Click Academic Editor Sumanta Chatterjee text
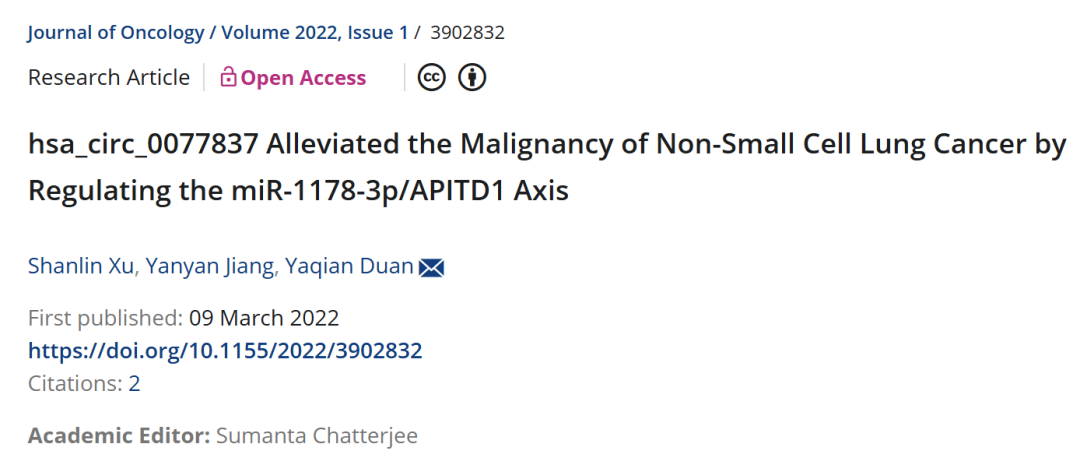This screenshot has width=1080, height=465. click(317, 436)
